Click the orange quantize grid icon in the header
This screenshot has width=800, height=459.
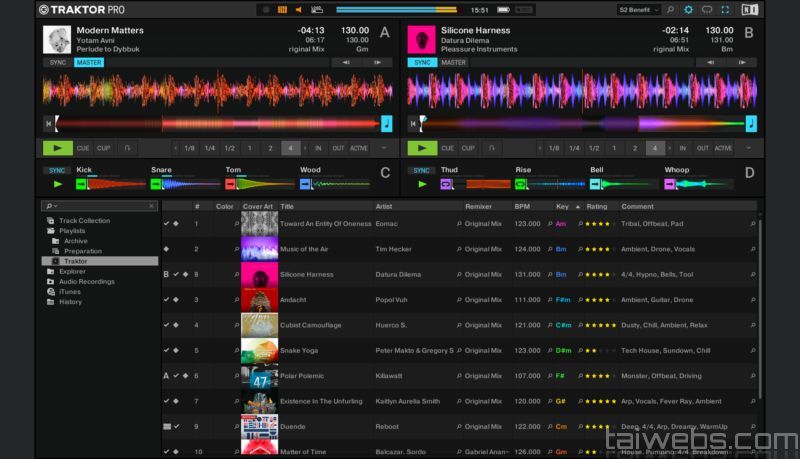coord(282,10)
